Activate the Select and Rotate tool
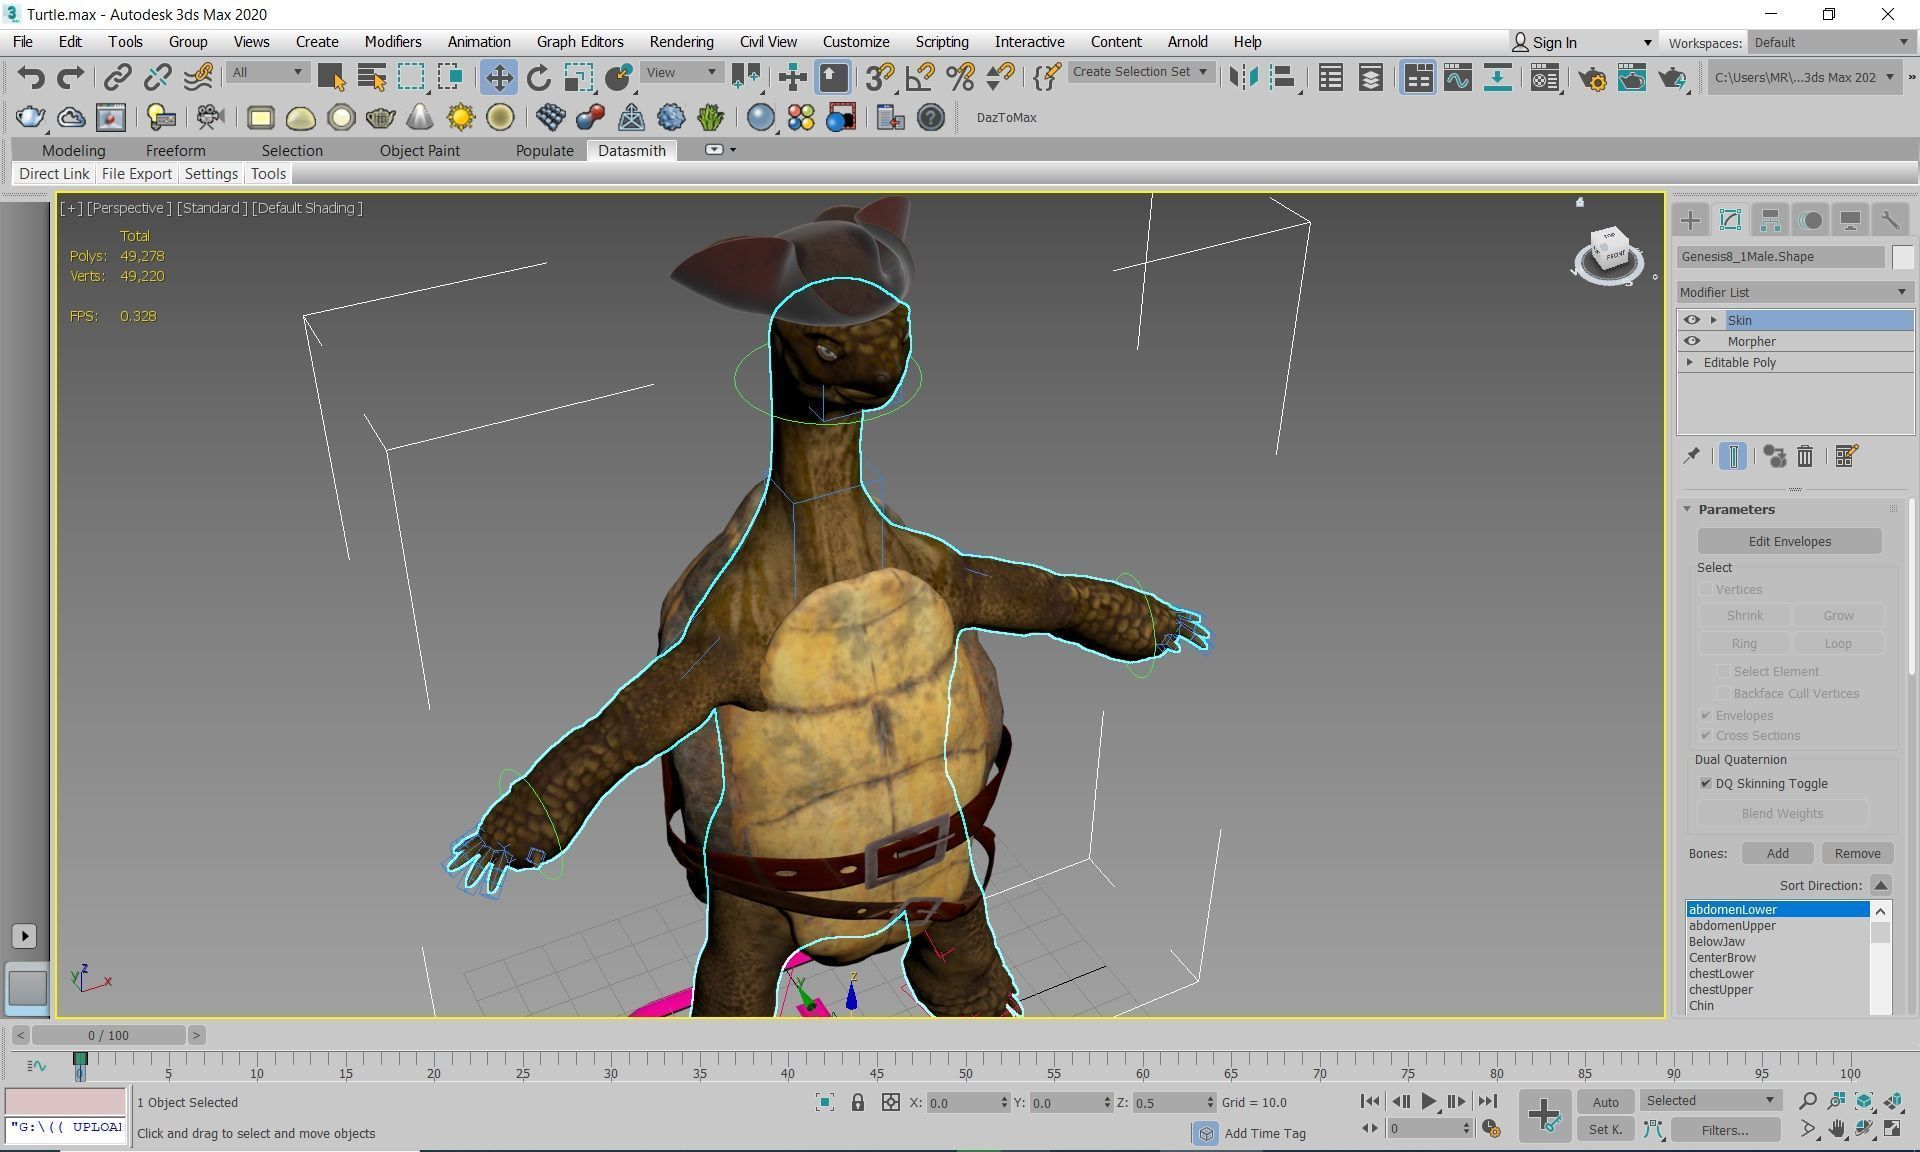Viewport: 1920px width, 1152px height. [x=538, y=77]
